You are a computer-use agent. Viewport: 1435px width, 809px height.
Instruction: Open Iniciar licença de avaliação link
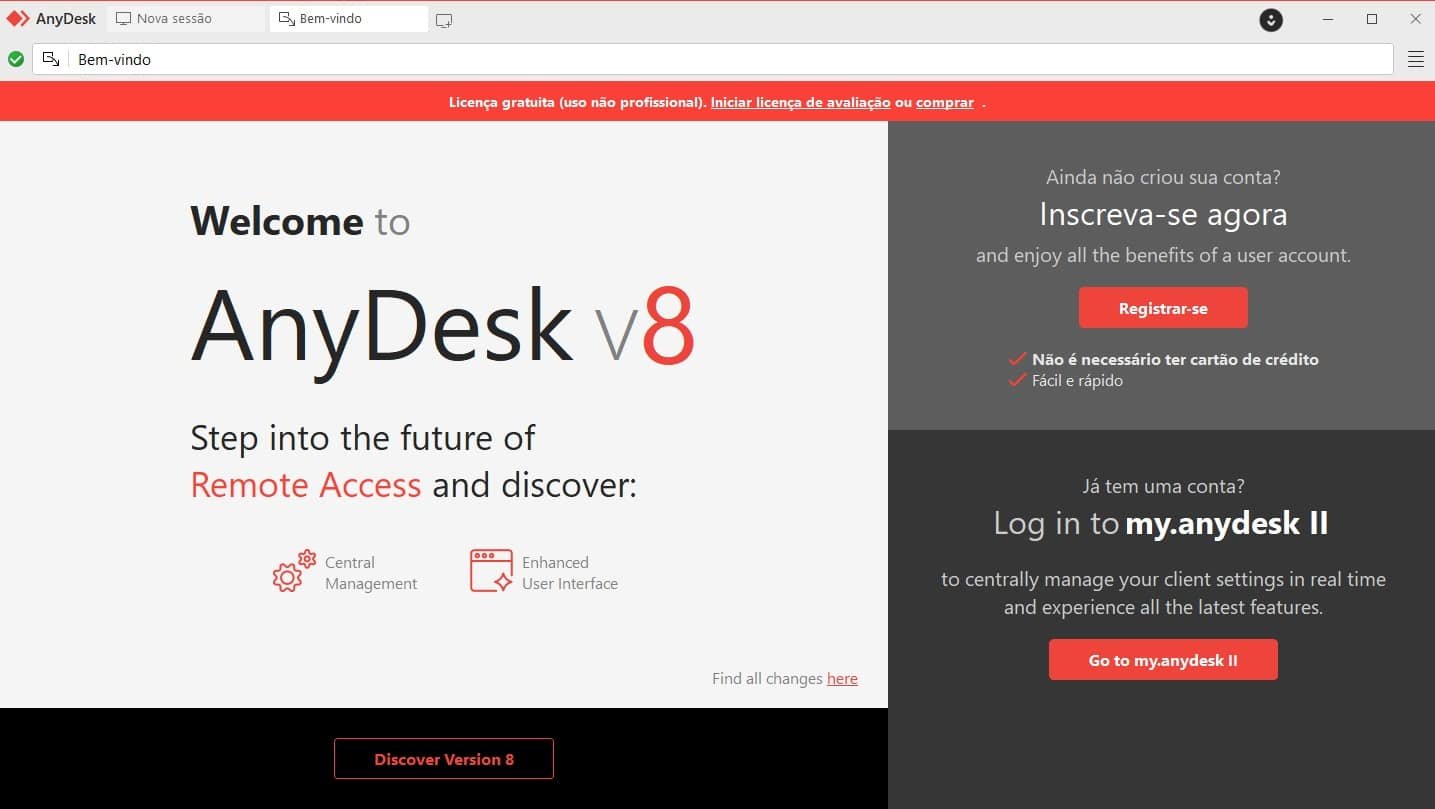pos(800,102)
